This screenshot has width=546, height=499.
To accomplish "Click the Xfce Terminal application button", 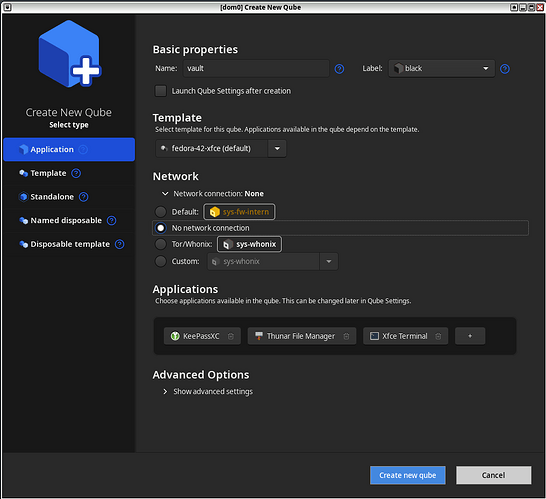I will [405, 336].
